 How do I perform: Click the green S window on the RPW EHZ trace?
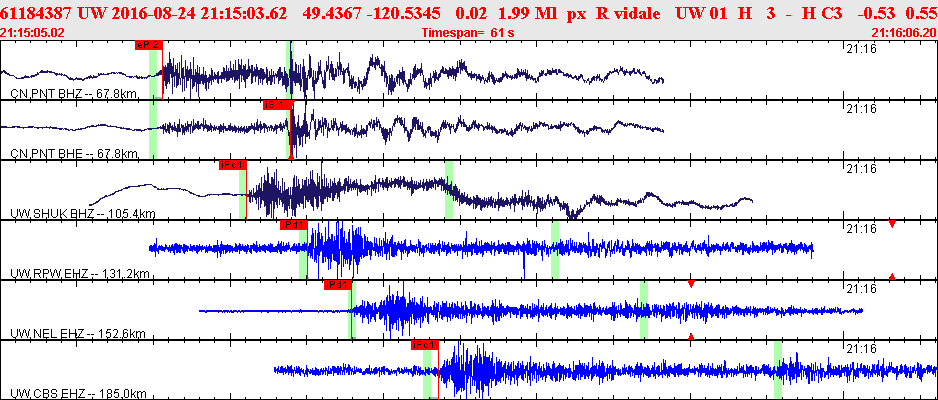(555, 249)
